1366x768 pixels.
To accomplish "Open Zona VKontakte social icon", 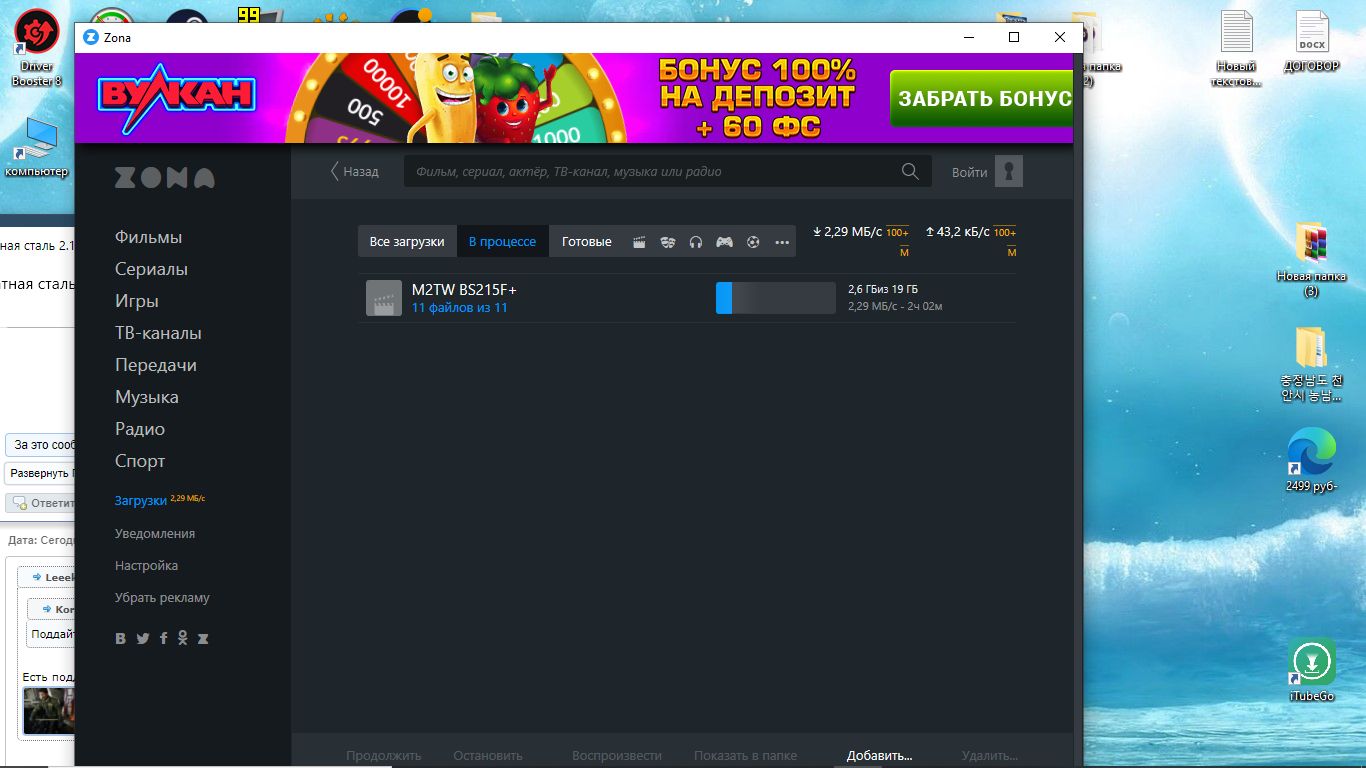I will pos(121,638).
